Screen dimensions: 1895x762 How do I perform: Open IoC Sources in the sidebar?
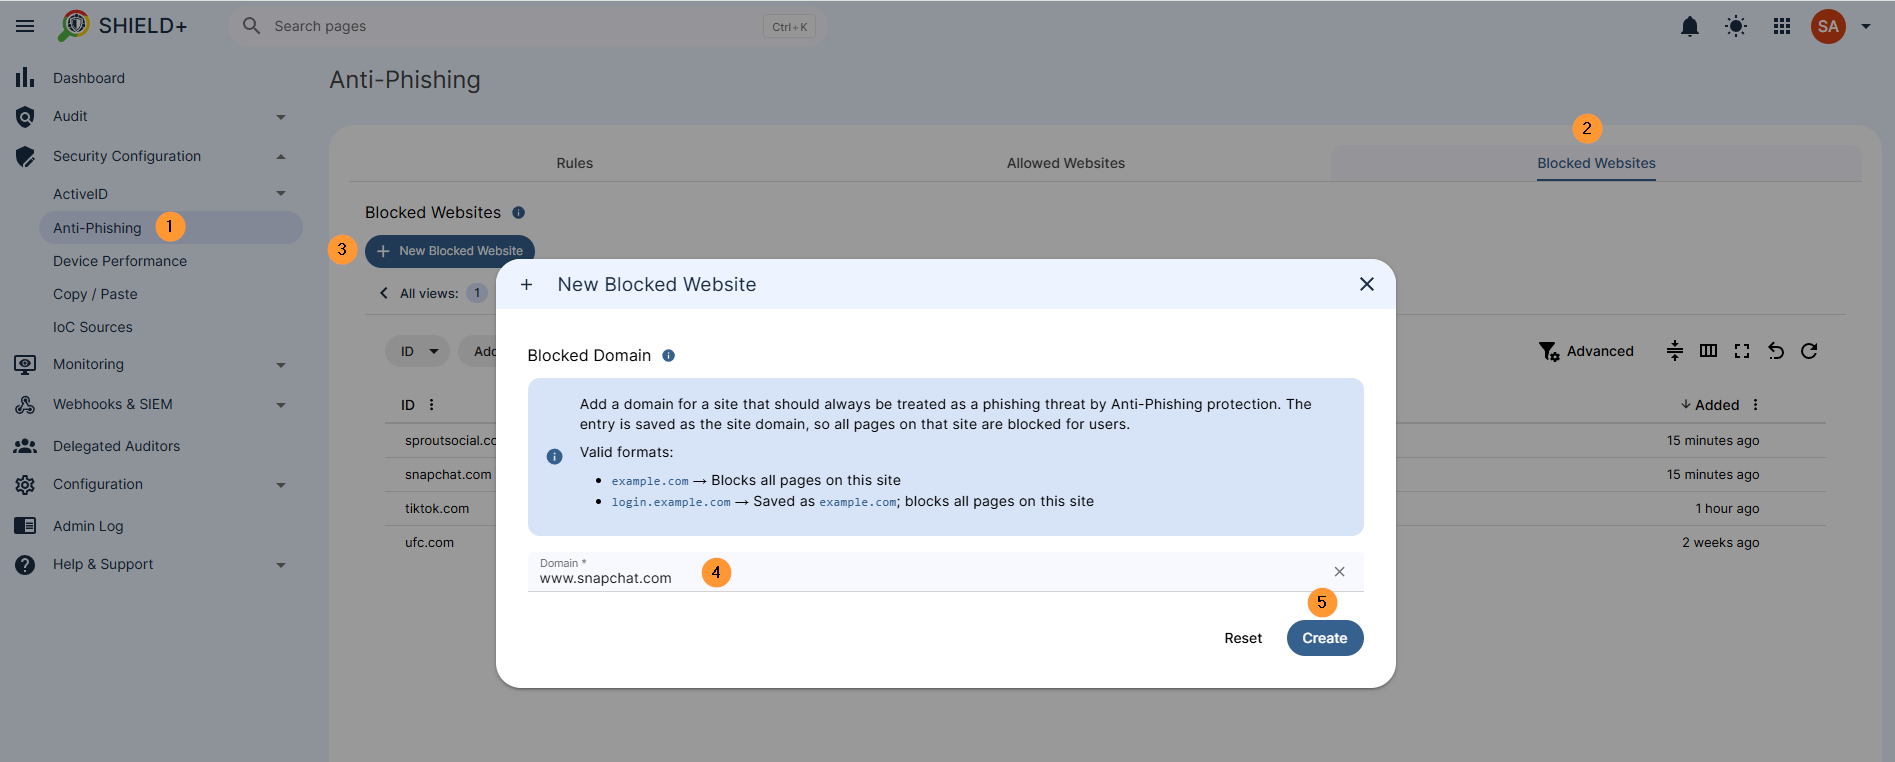pos(92,327)
